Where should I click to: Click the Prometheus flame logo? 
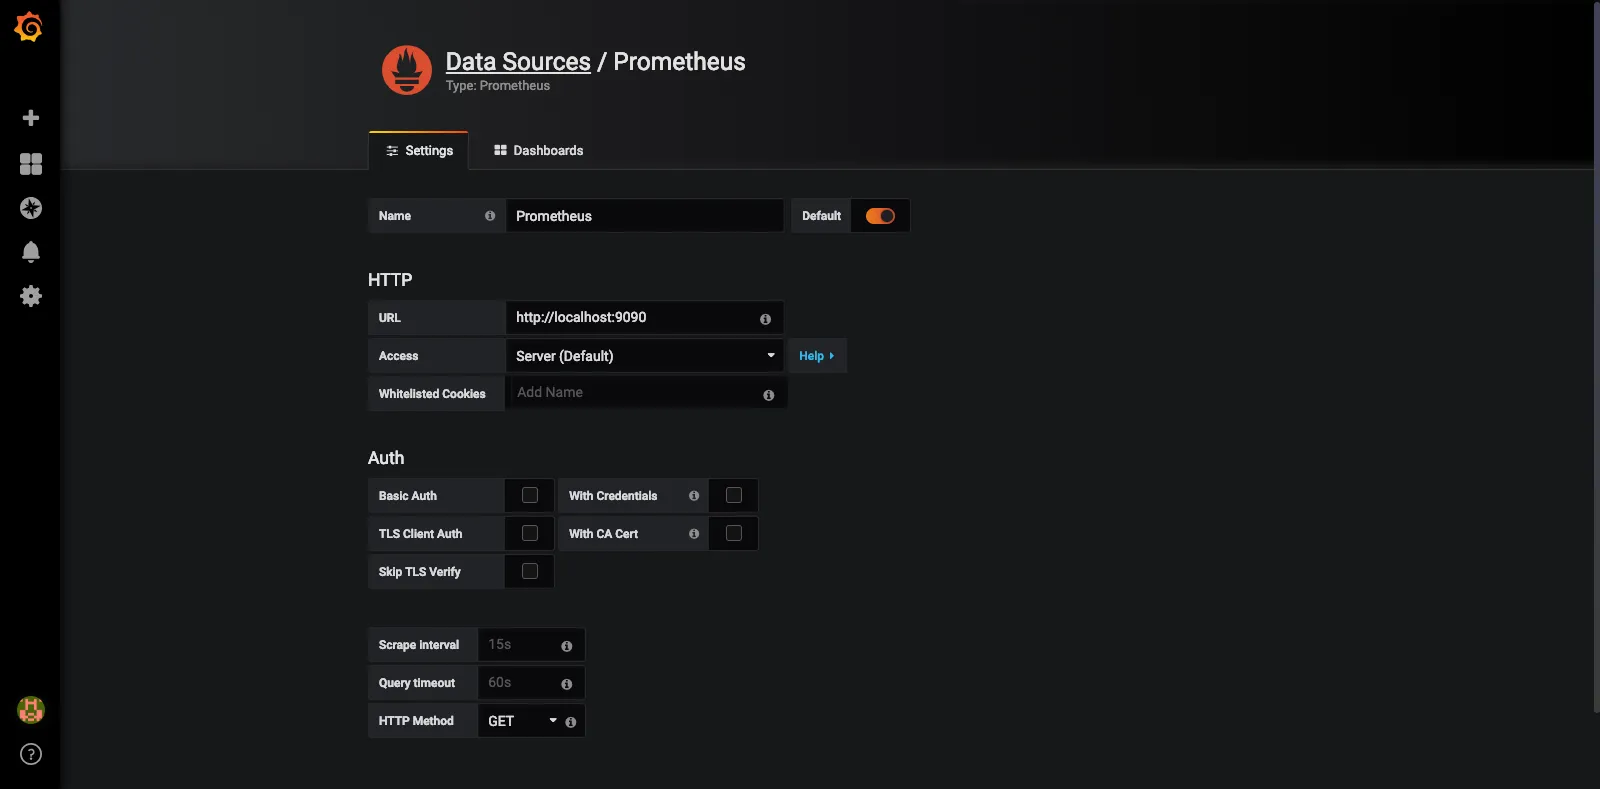click(407, 70)
